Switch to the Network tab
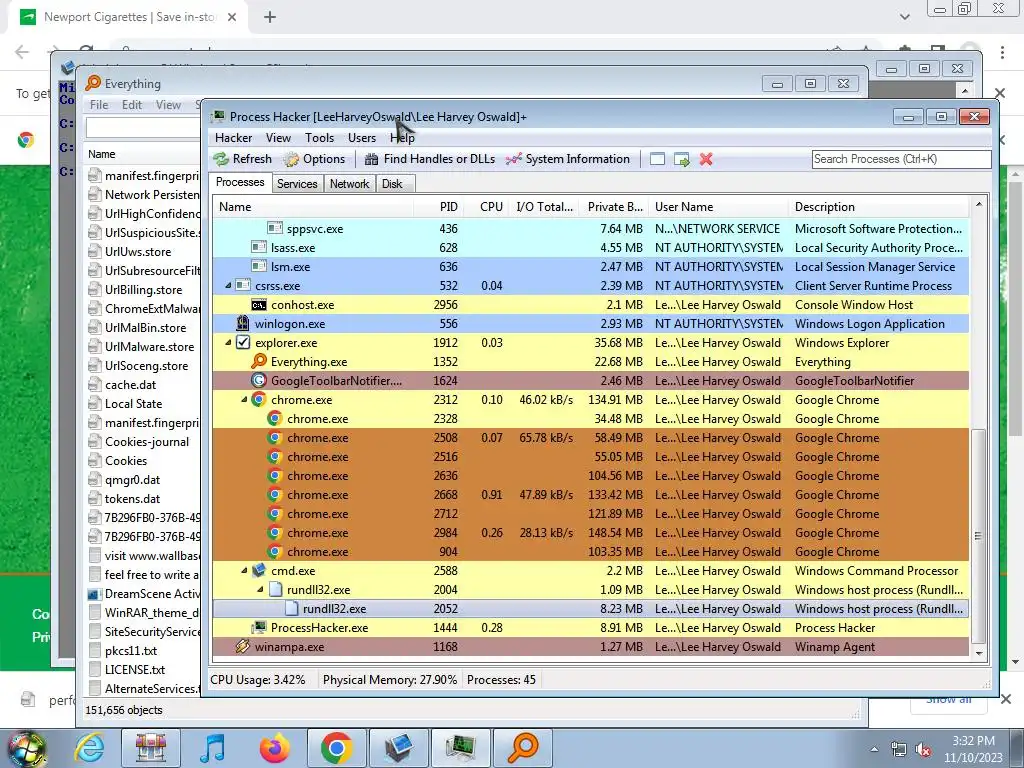1024x768 pixels. click(x=349, y=184)
